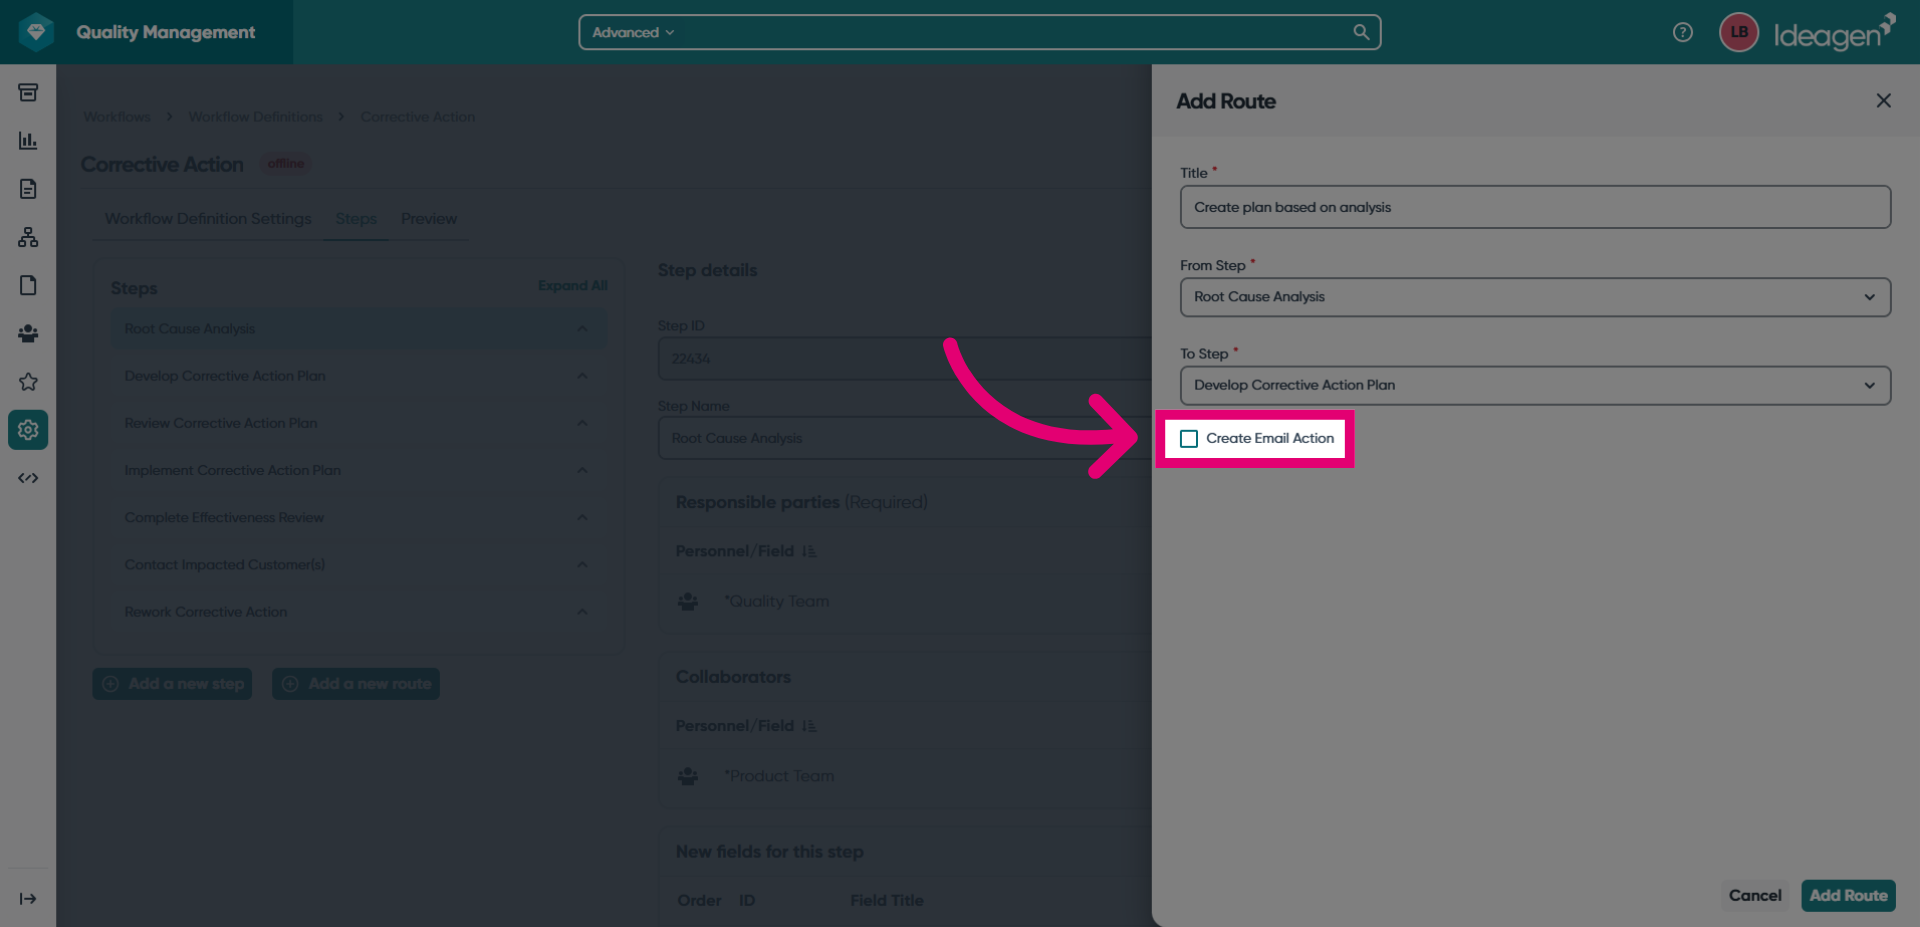Click the Product Team group icon

[x=688, y=776]
